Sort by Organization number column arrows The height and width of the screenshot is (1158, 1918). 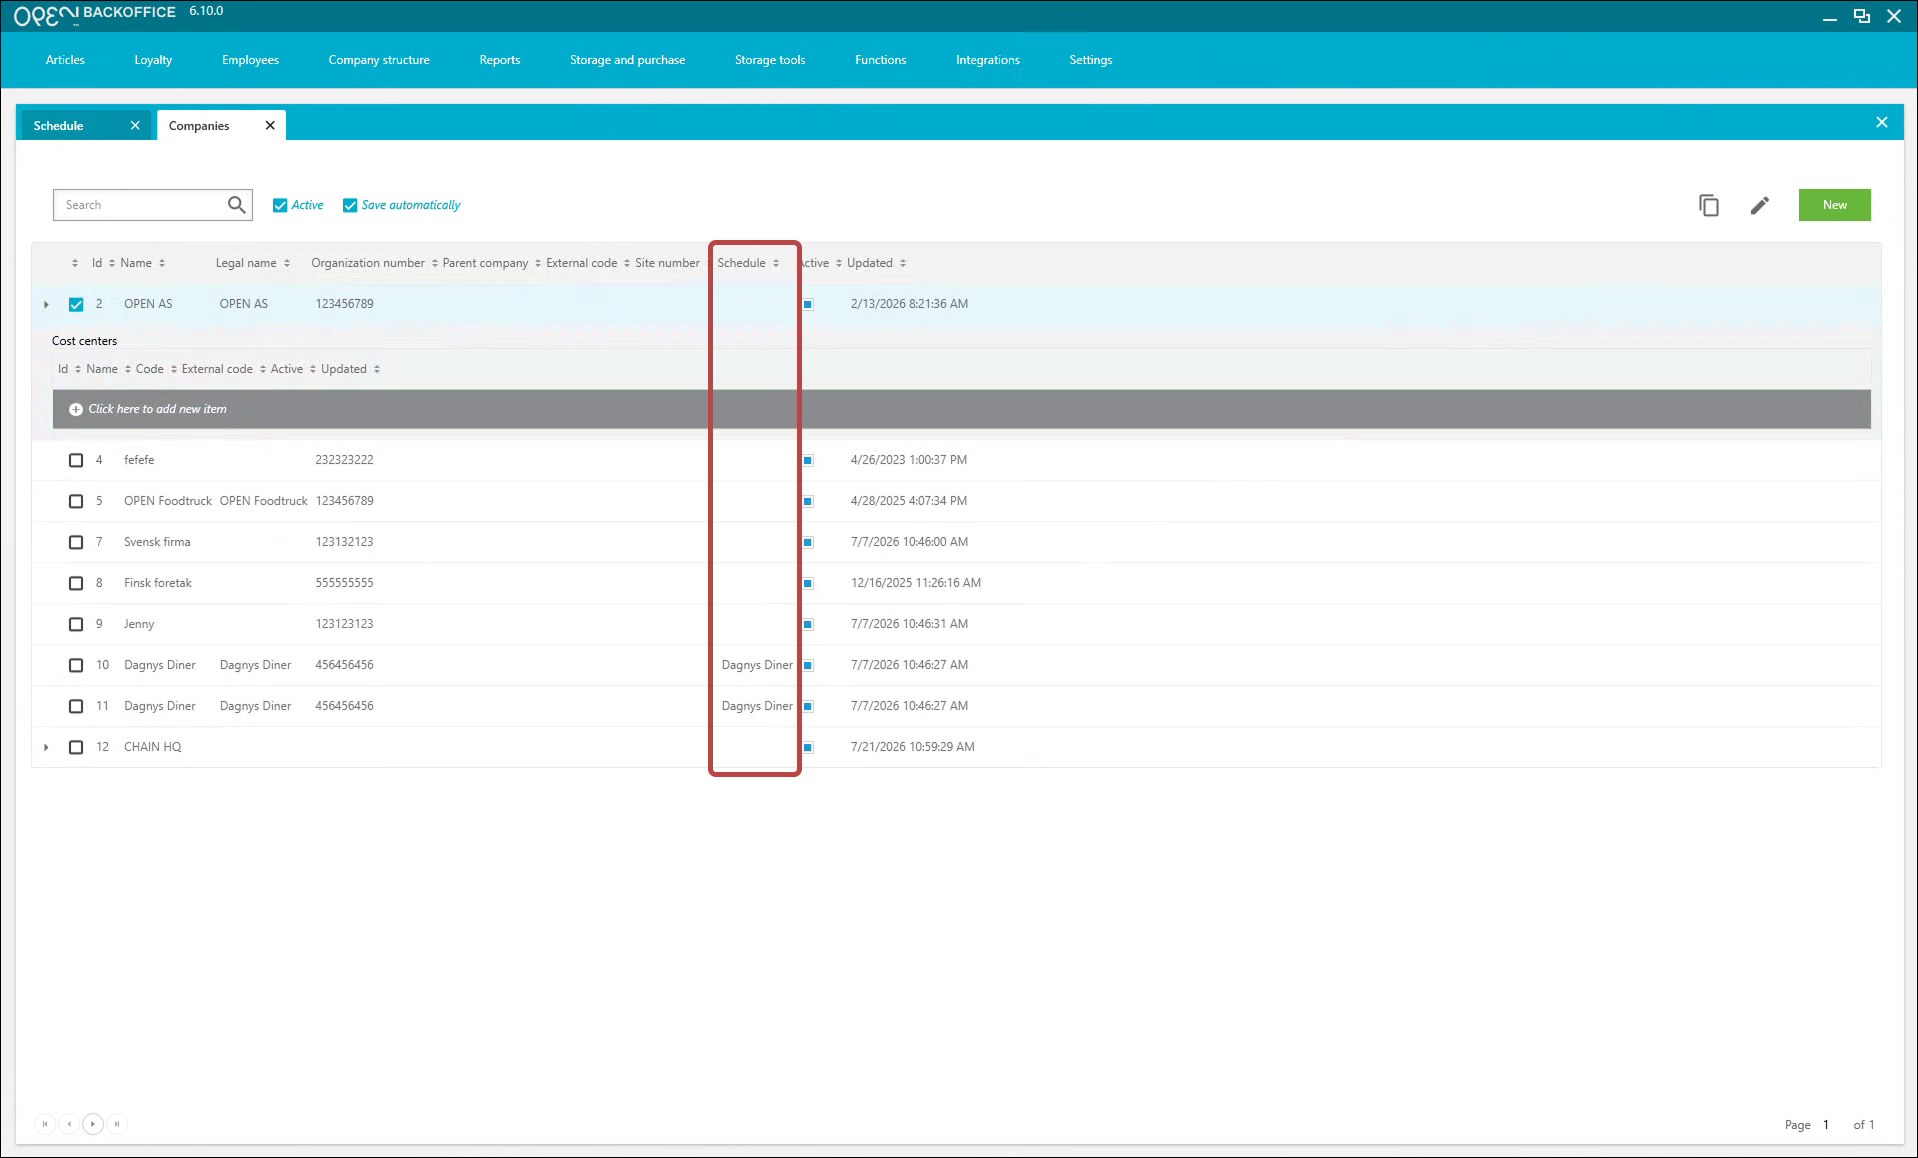click(x=435, y=263)
